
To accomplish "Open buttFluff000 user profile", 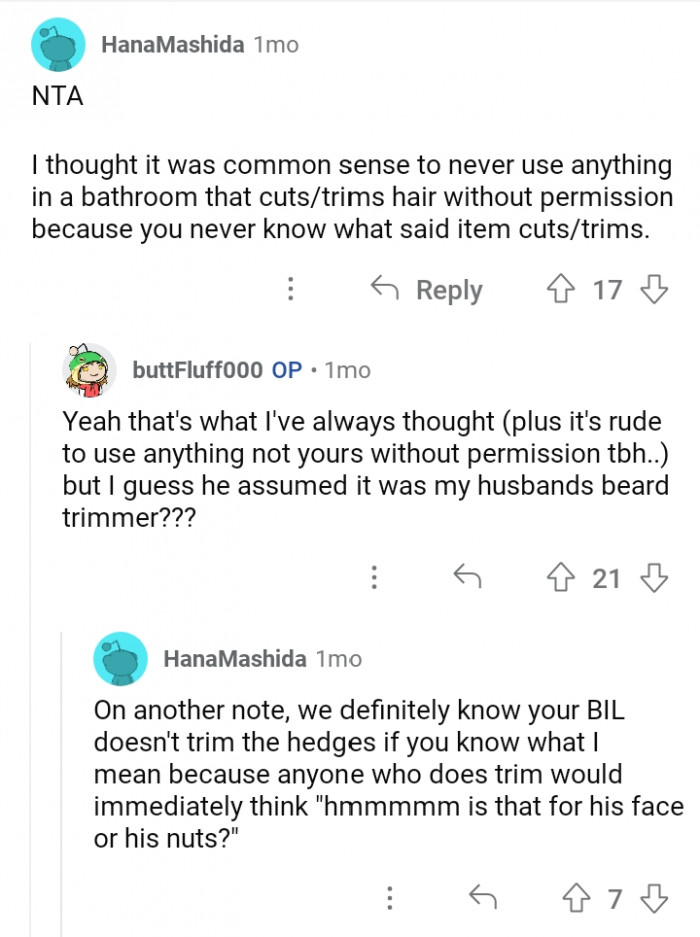I will [197, 370].
